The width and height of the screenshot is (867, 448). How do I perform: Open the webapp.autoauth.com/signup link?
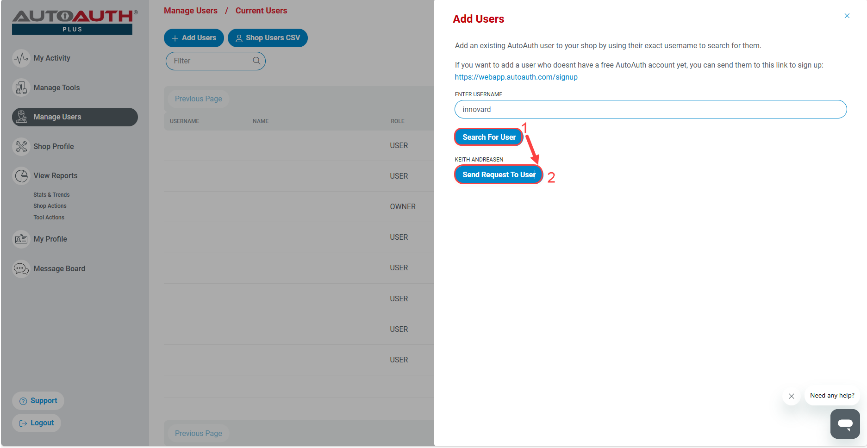coord(515,77)
